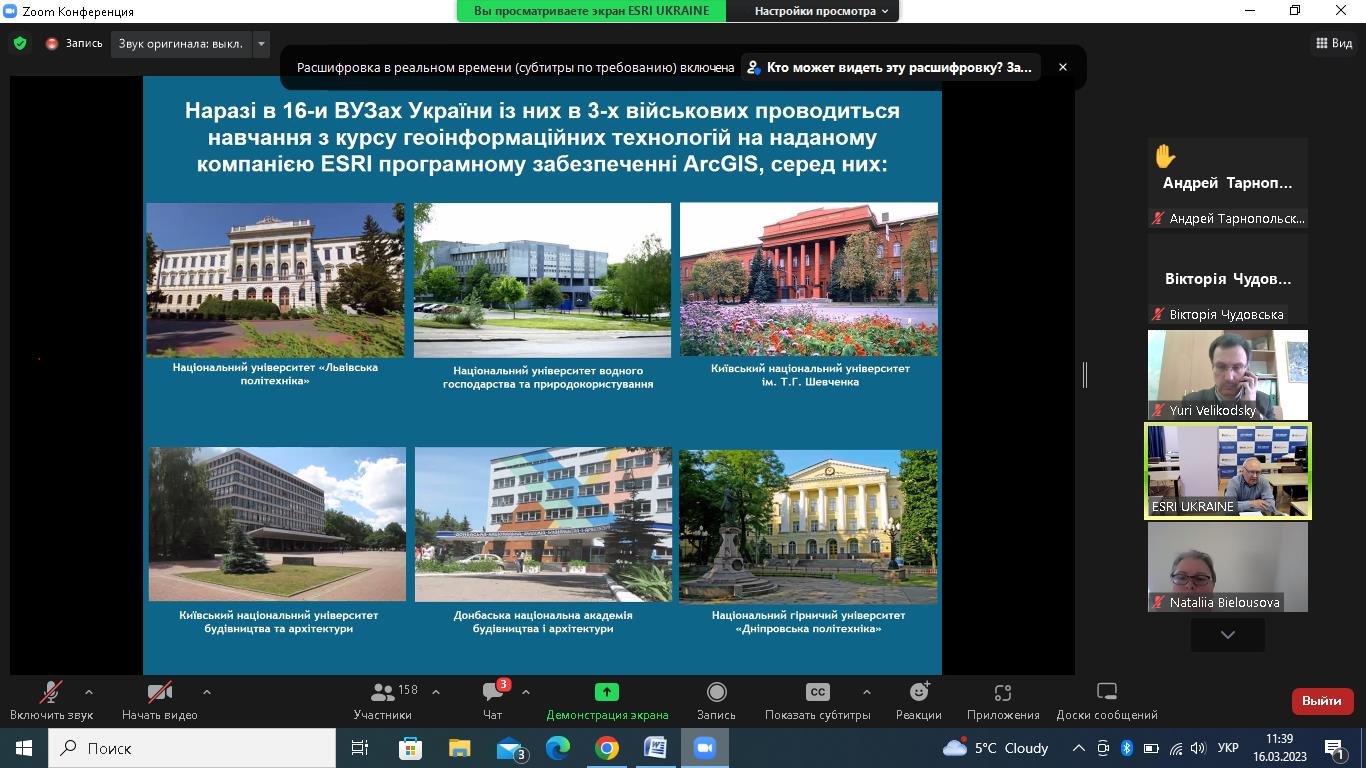Close the transcription notification banner

point(1063,67)
